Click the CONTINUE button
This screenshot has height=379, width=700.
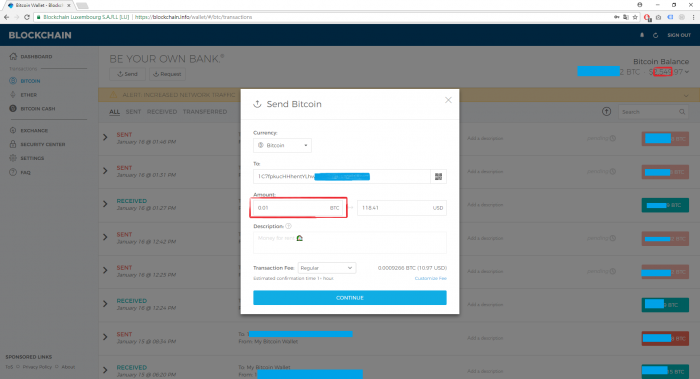(350, 298)
